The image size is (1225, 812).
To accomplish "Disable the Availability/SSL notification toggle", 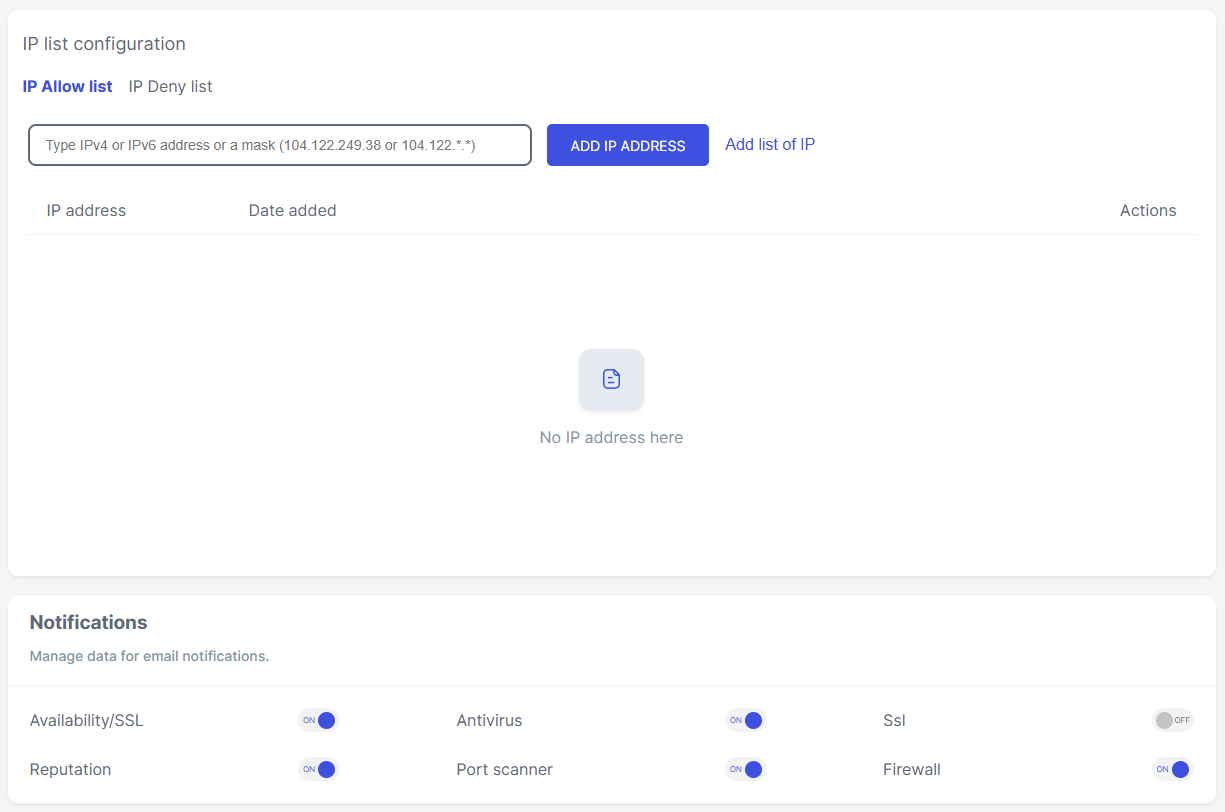I will (x=318, y=720).
